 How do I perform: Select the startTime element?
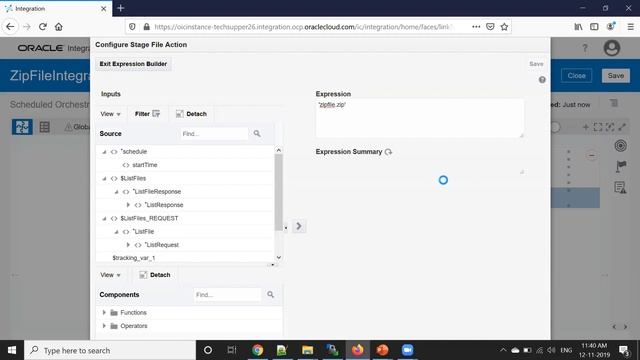(144, 165)
